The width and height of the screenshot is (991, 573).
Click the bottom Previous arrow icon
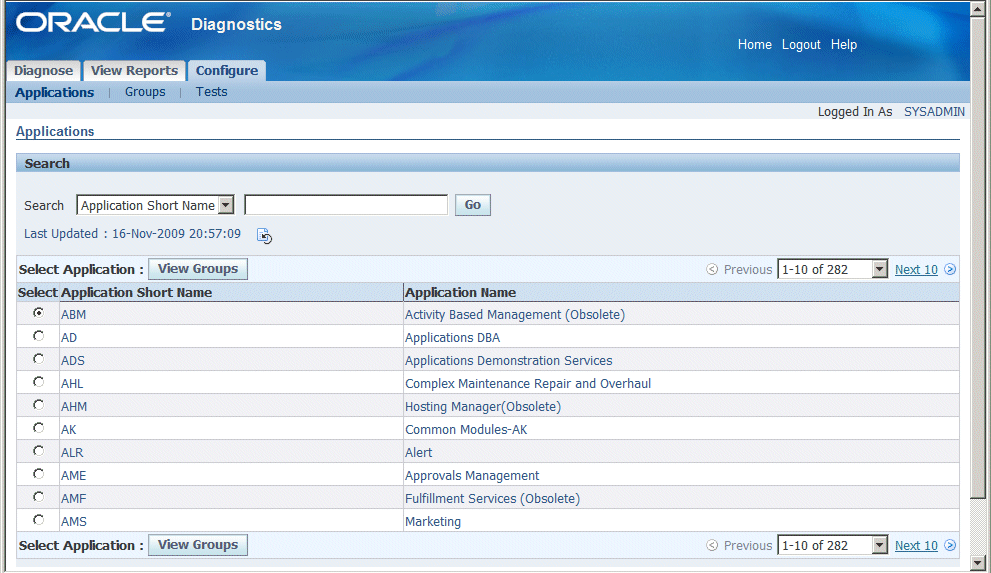tap(712, 545)
